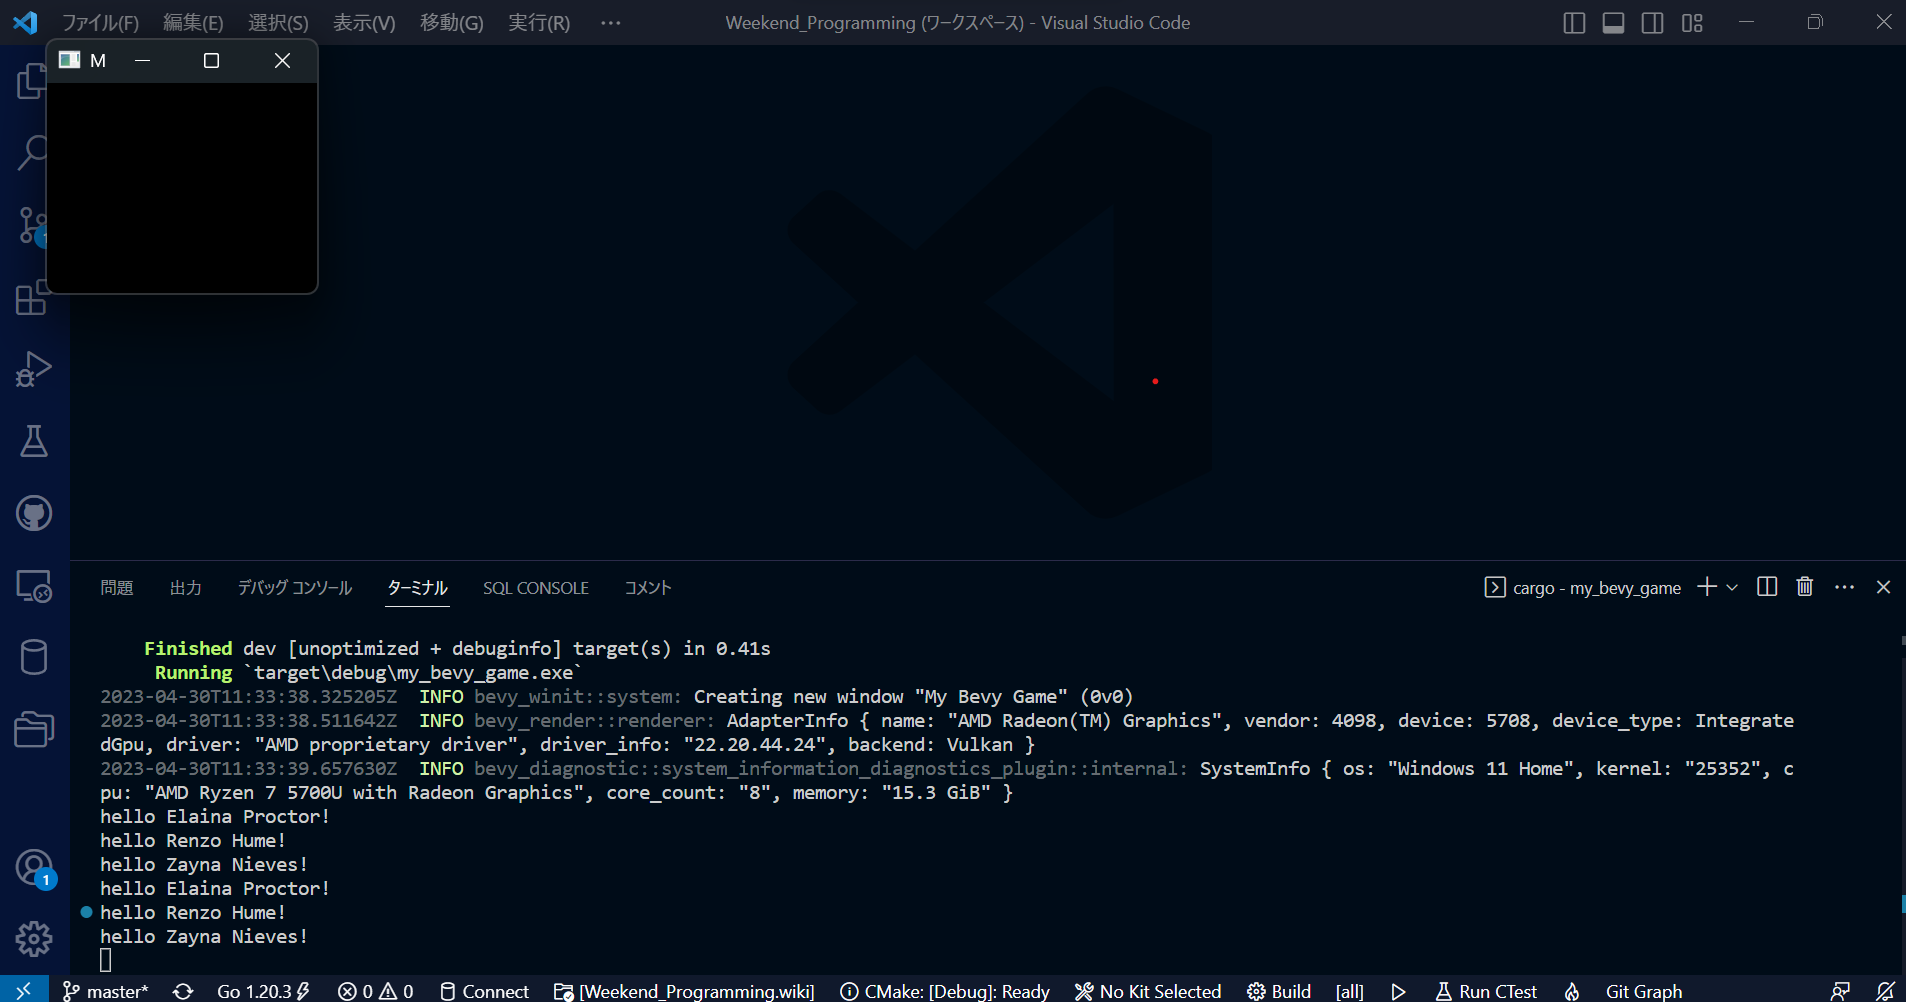
Task: Create a new terminal with plus icon
Action: point(1707,587)
